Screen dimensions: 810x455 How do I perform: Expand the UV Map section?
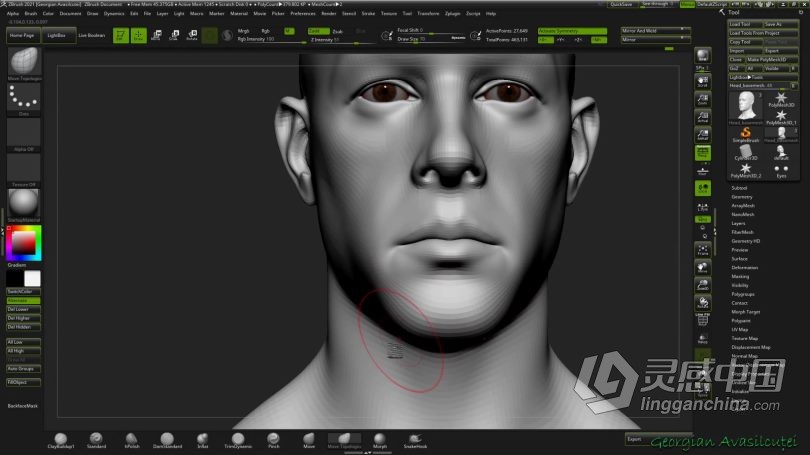click(740, 330)
